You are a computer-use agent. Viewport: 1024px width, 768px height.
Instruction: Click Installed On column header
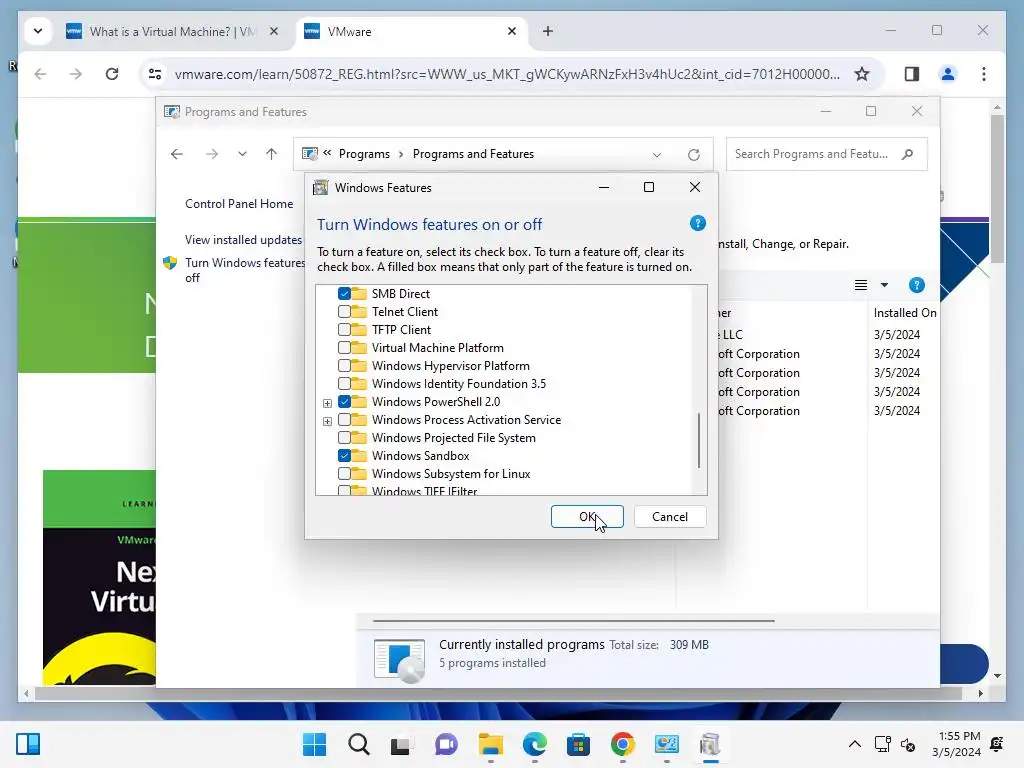tap(904, 313)
